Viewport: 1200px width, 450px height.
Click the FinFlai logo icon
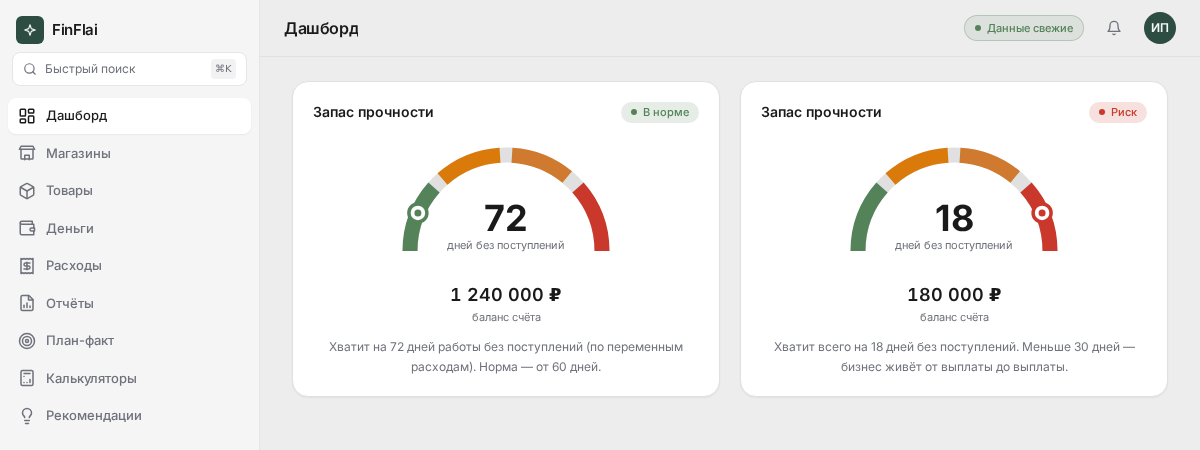tap(30, 30)
